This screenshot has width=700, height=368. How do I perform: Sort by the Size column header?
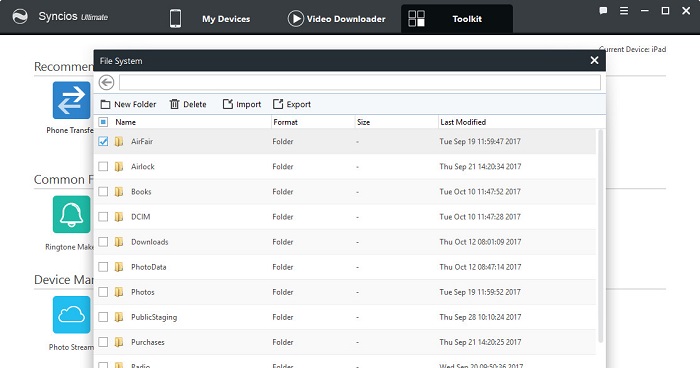[x=363, y=122]
